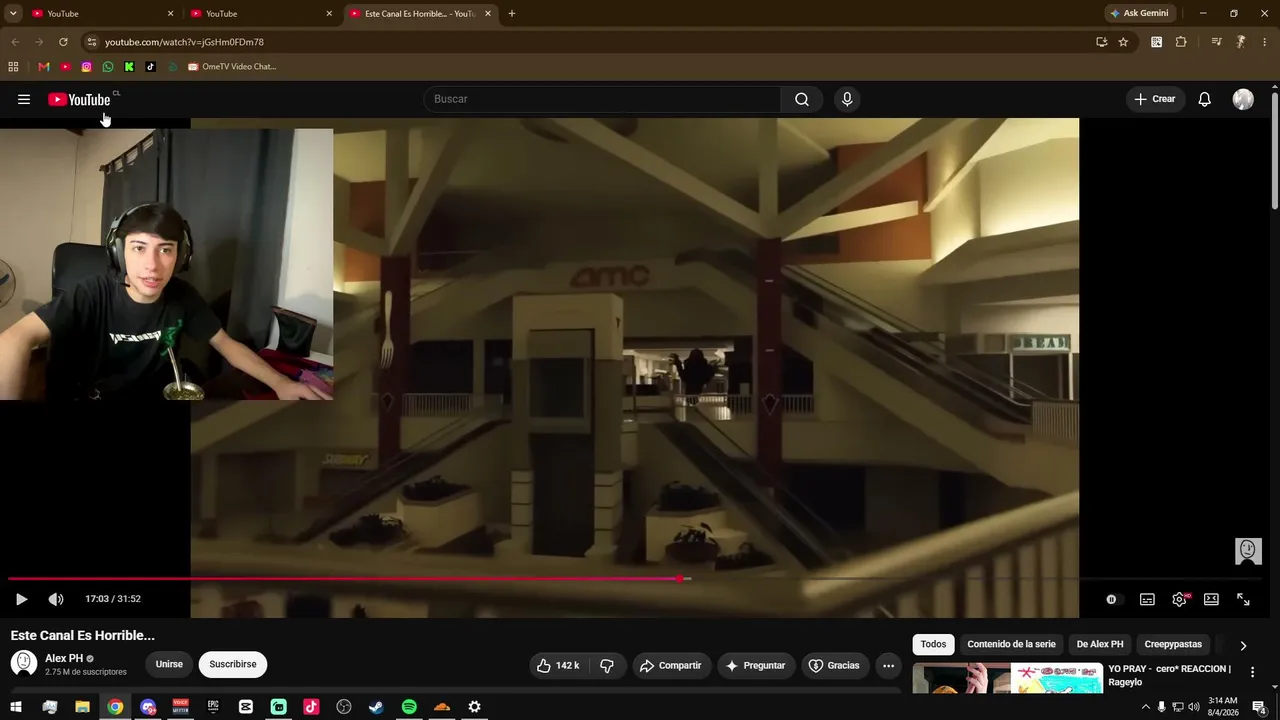Open the media controls toolbar icon
The image size is (1280, 720).
click(x=1216, y=42)
